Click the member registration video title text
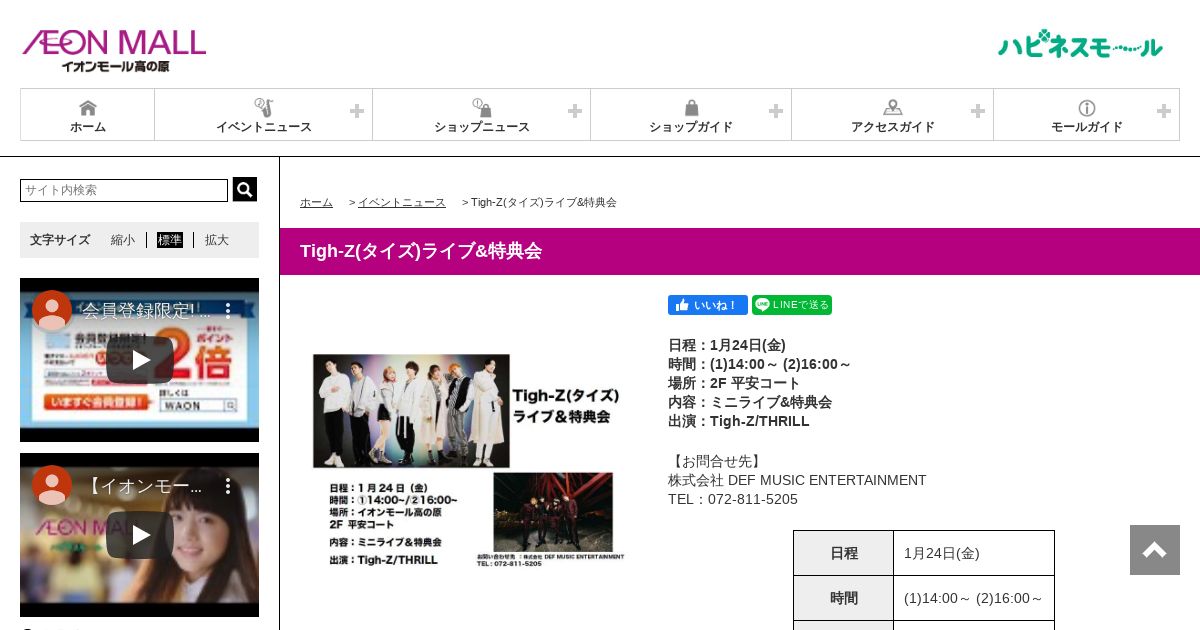Image resolution: width=1200 pixels, height=630 pixels. point(147,310)
